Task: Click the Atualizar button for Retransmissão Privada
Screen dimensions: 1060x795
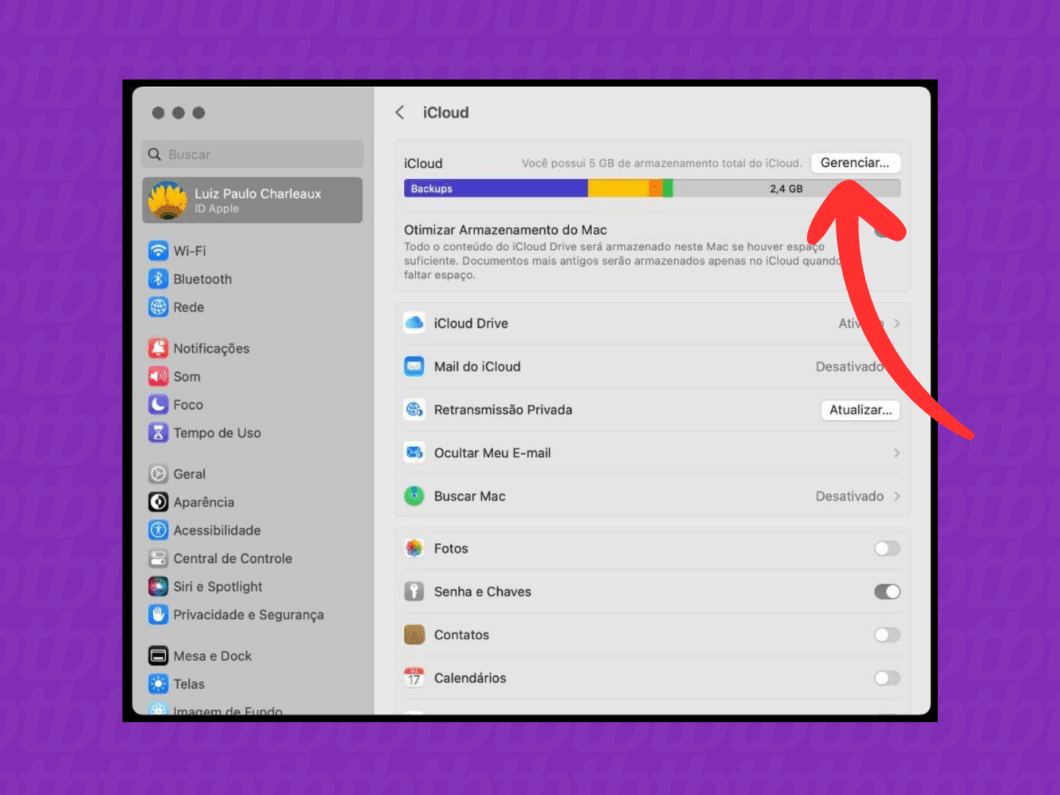Action: click(859, 409)
